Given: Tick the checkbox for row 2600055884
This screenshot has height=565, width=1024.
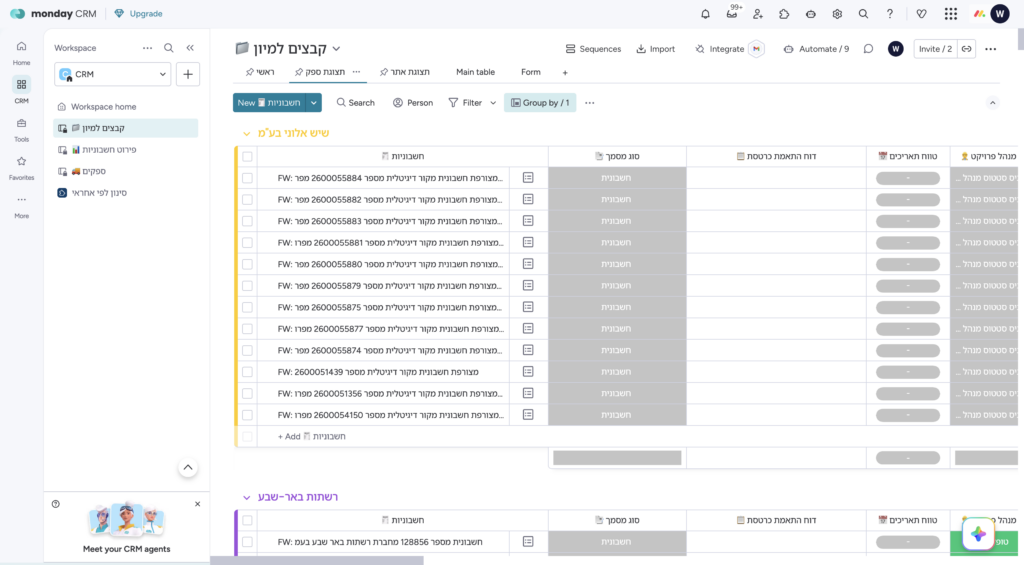Looking at the screenshot, I should tap(248, 178).
